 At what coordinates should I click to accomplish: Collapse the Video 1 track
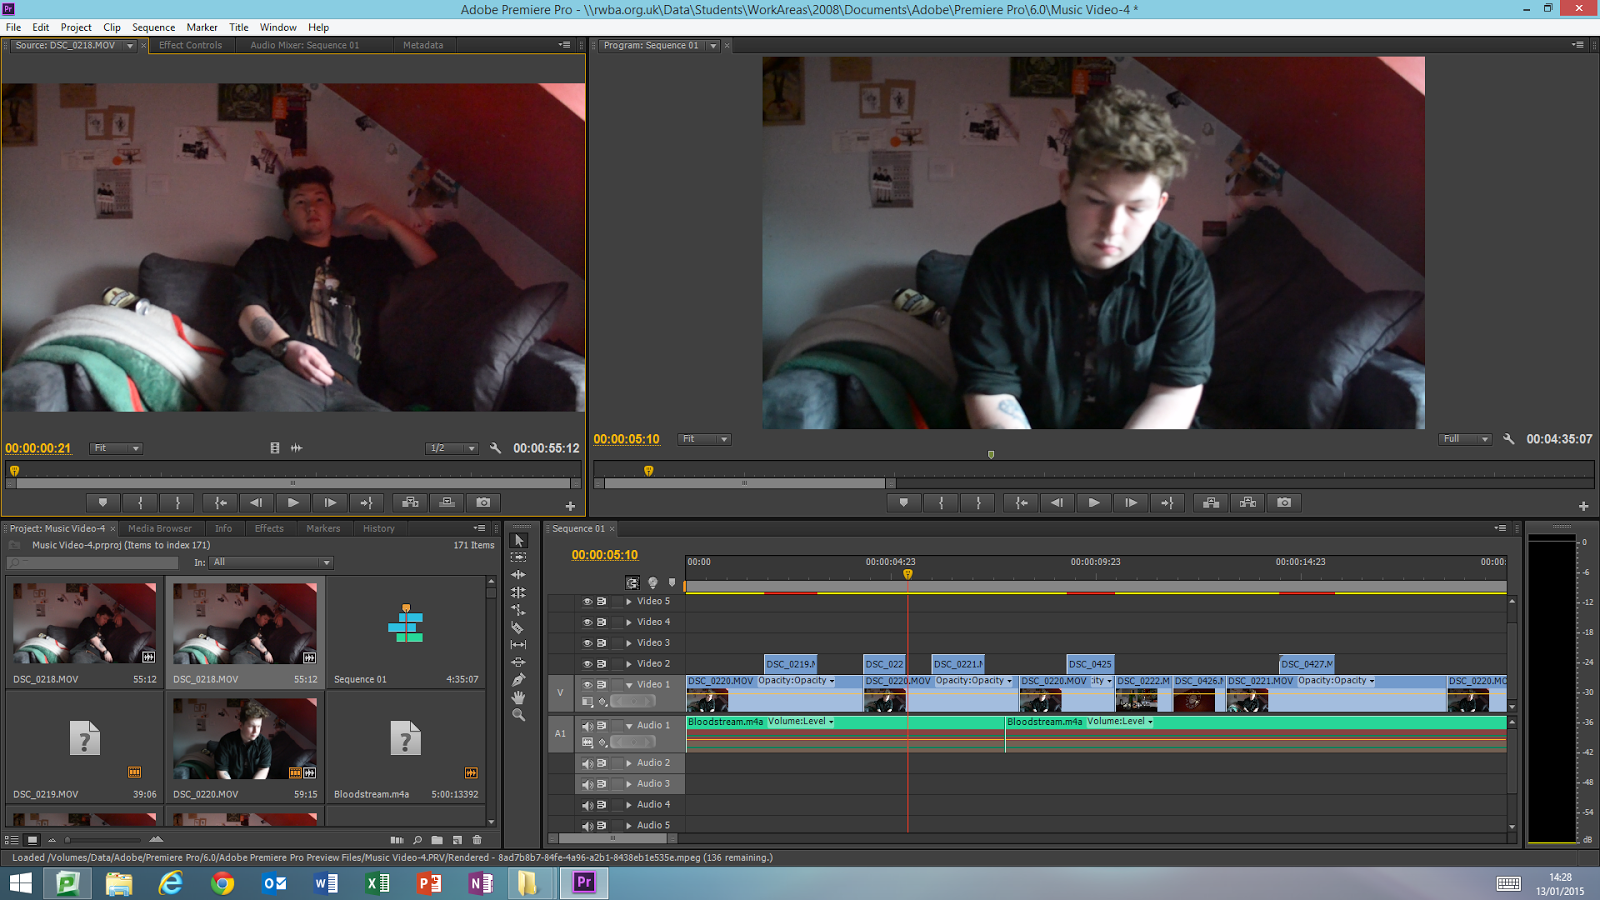(629, 685)
